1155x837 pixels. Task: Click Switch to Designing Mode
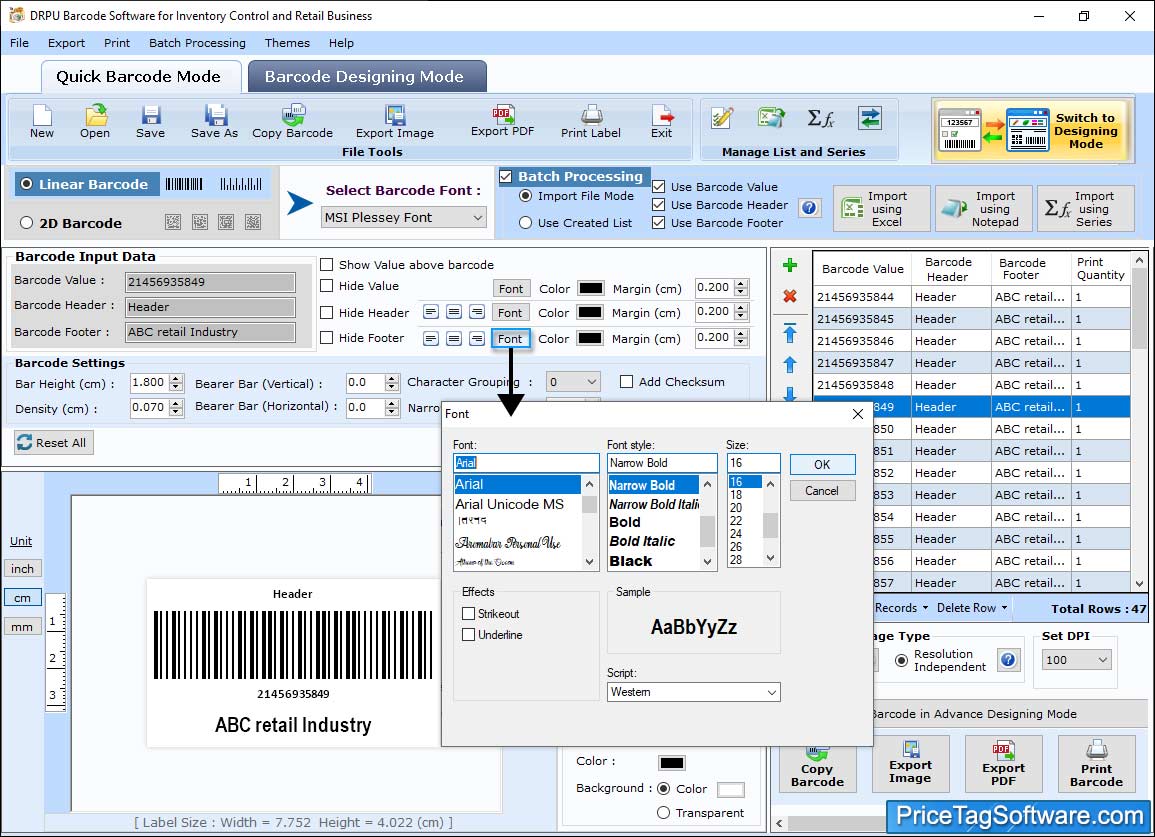pyautogui.click(x=1031, y=131)
